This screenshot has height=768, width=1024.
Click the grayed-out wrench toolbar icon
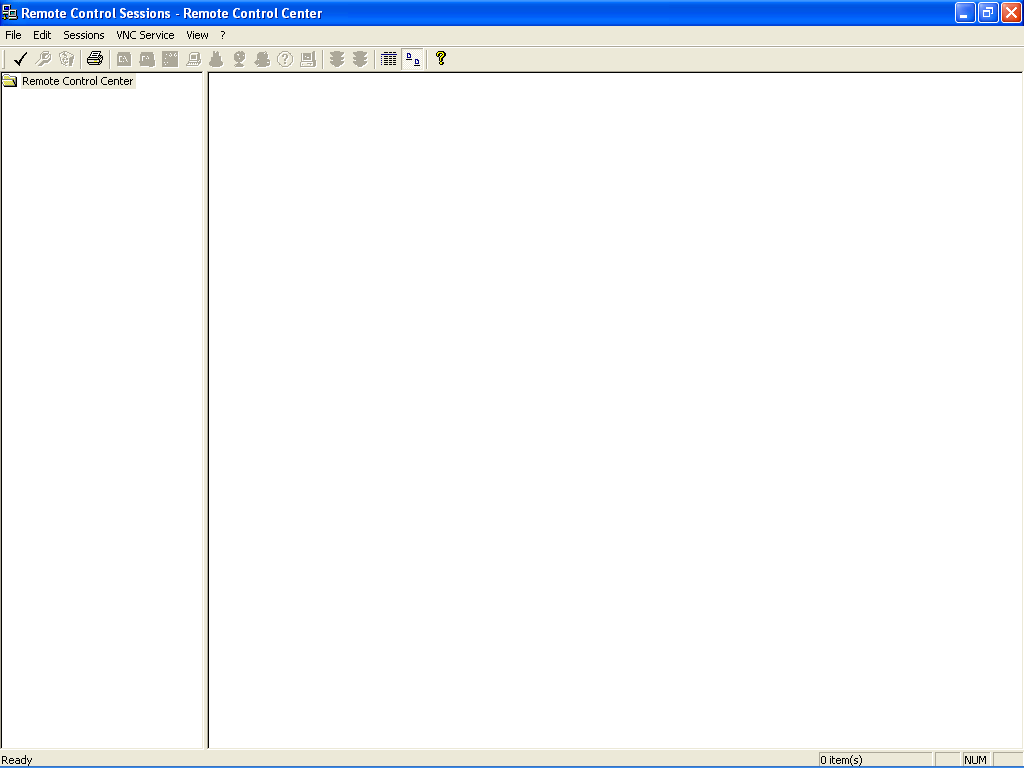coord(43,59)
